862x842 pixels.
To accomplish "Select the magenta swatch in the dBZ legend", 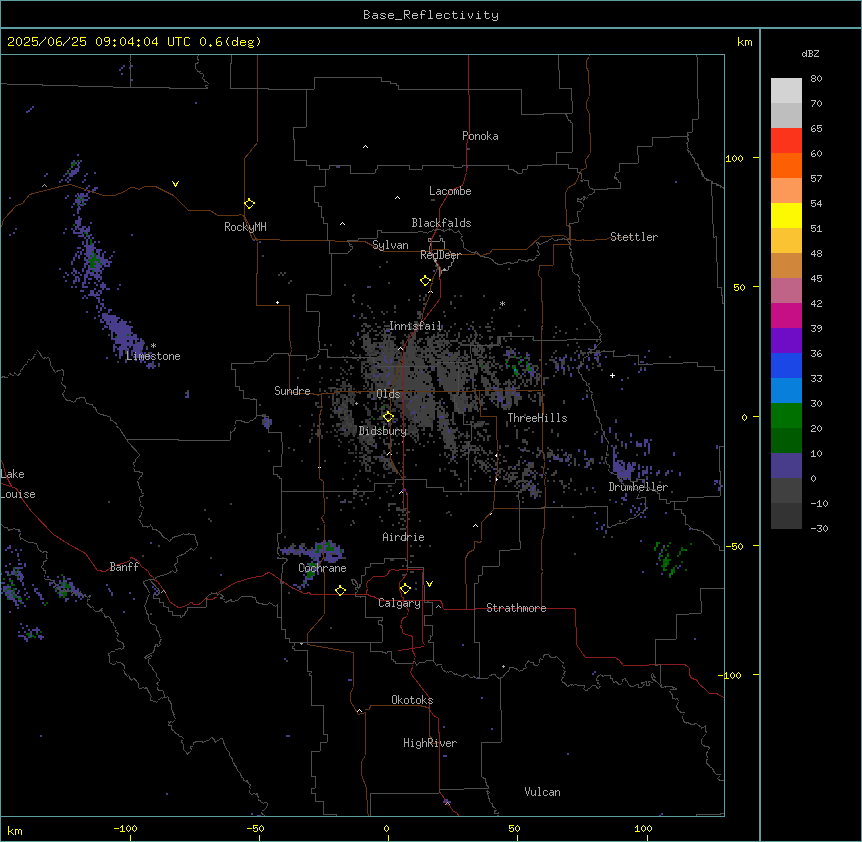I will pos(786,315).
